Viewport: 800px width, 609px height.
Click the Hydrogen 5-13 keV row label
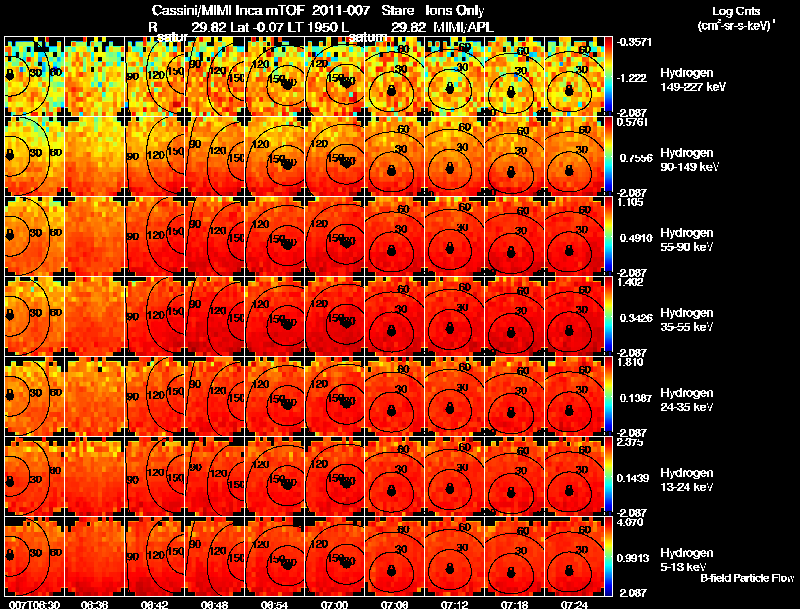tap(686, 560)
